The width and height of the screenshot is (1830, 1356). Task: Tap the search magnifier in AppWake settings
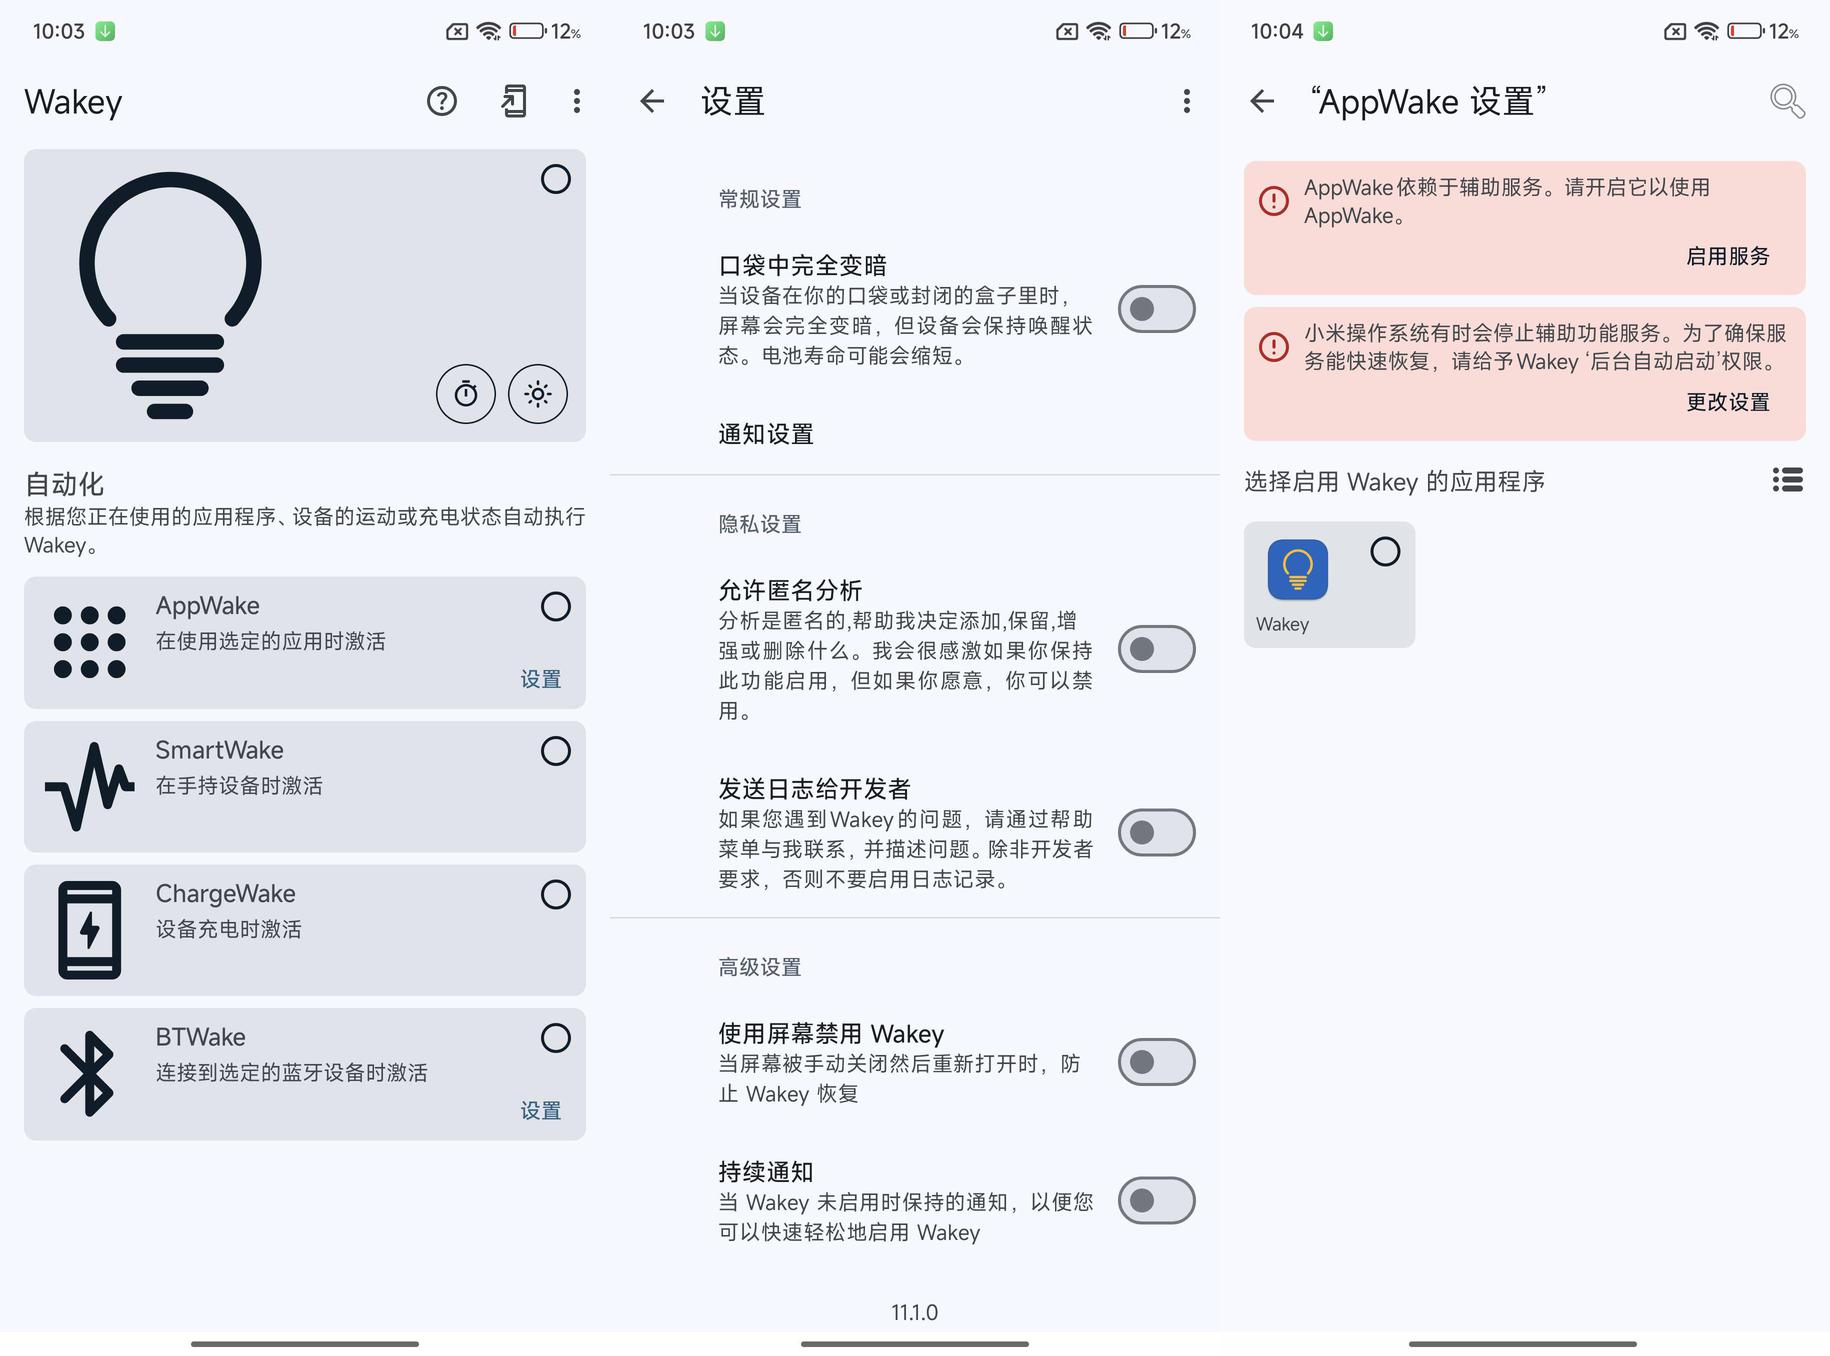(1786, 101)
